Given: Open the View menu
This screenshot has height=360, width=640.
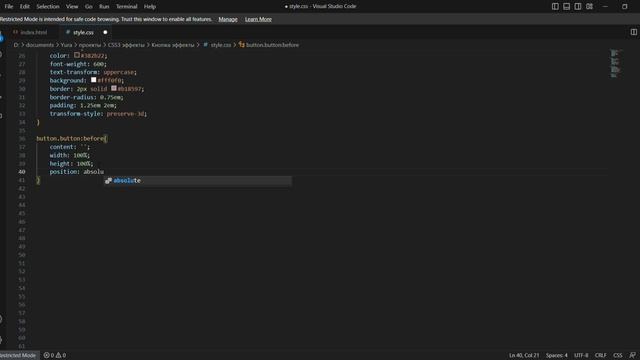Looking at the screenshot, I should pyautogui.click(x=72, y=7).
